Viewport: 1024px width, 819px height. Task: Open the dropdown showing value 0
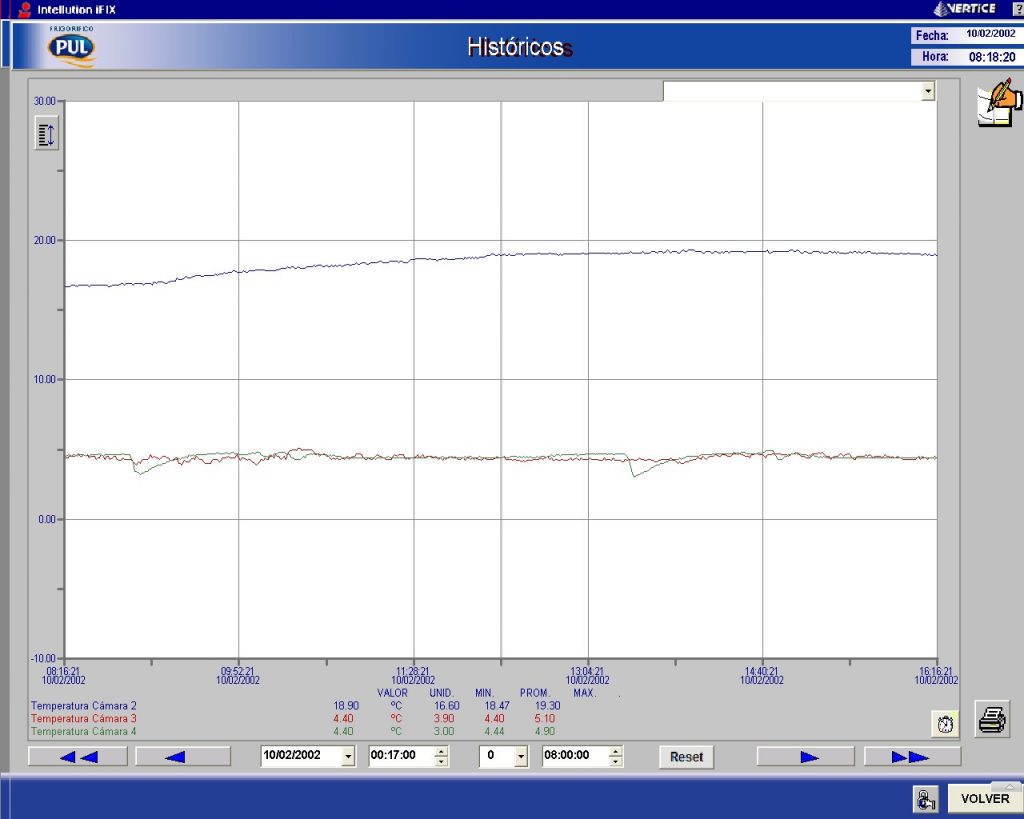coord(520,757)
